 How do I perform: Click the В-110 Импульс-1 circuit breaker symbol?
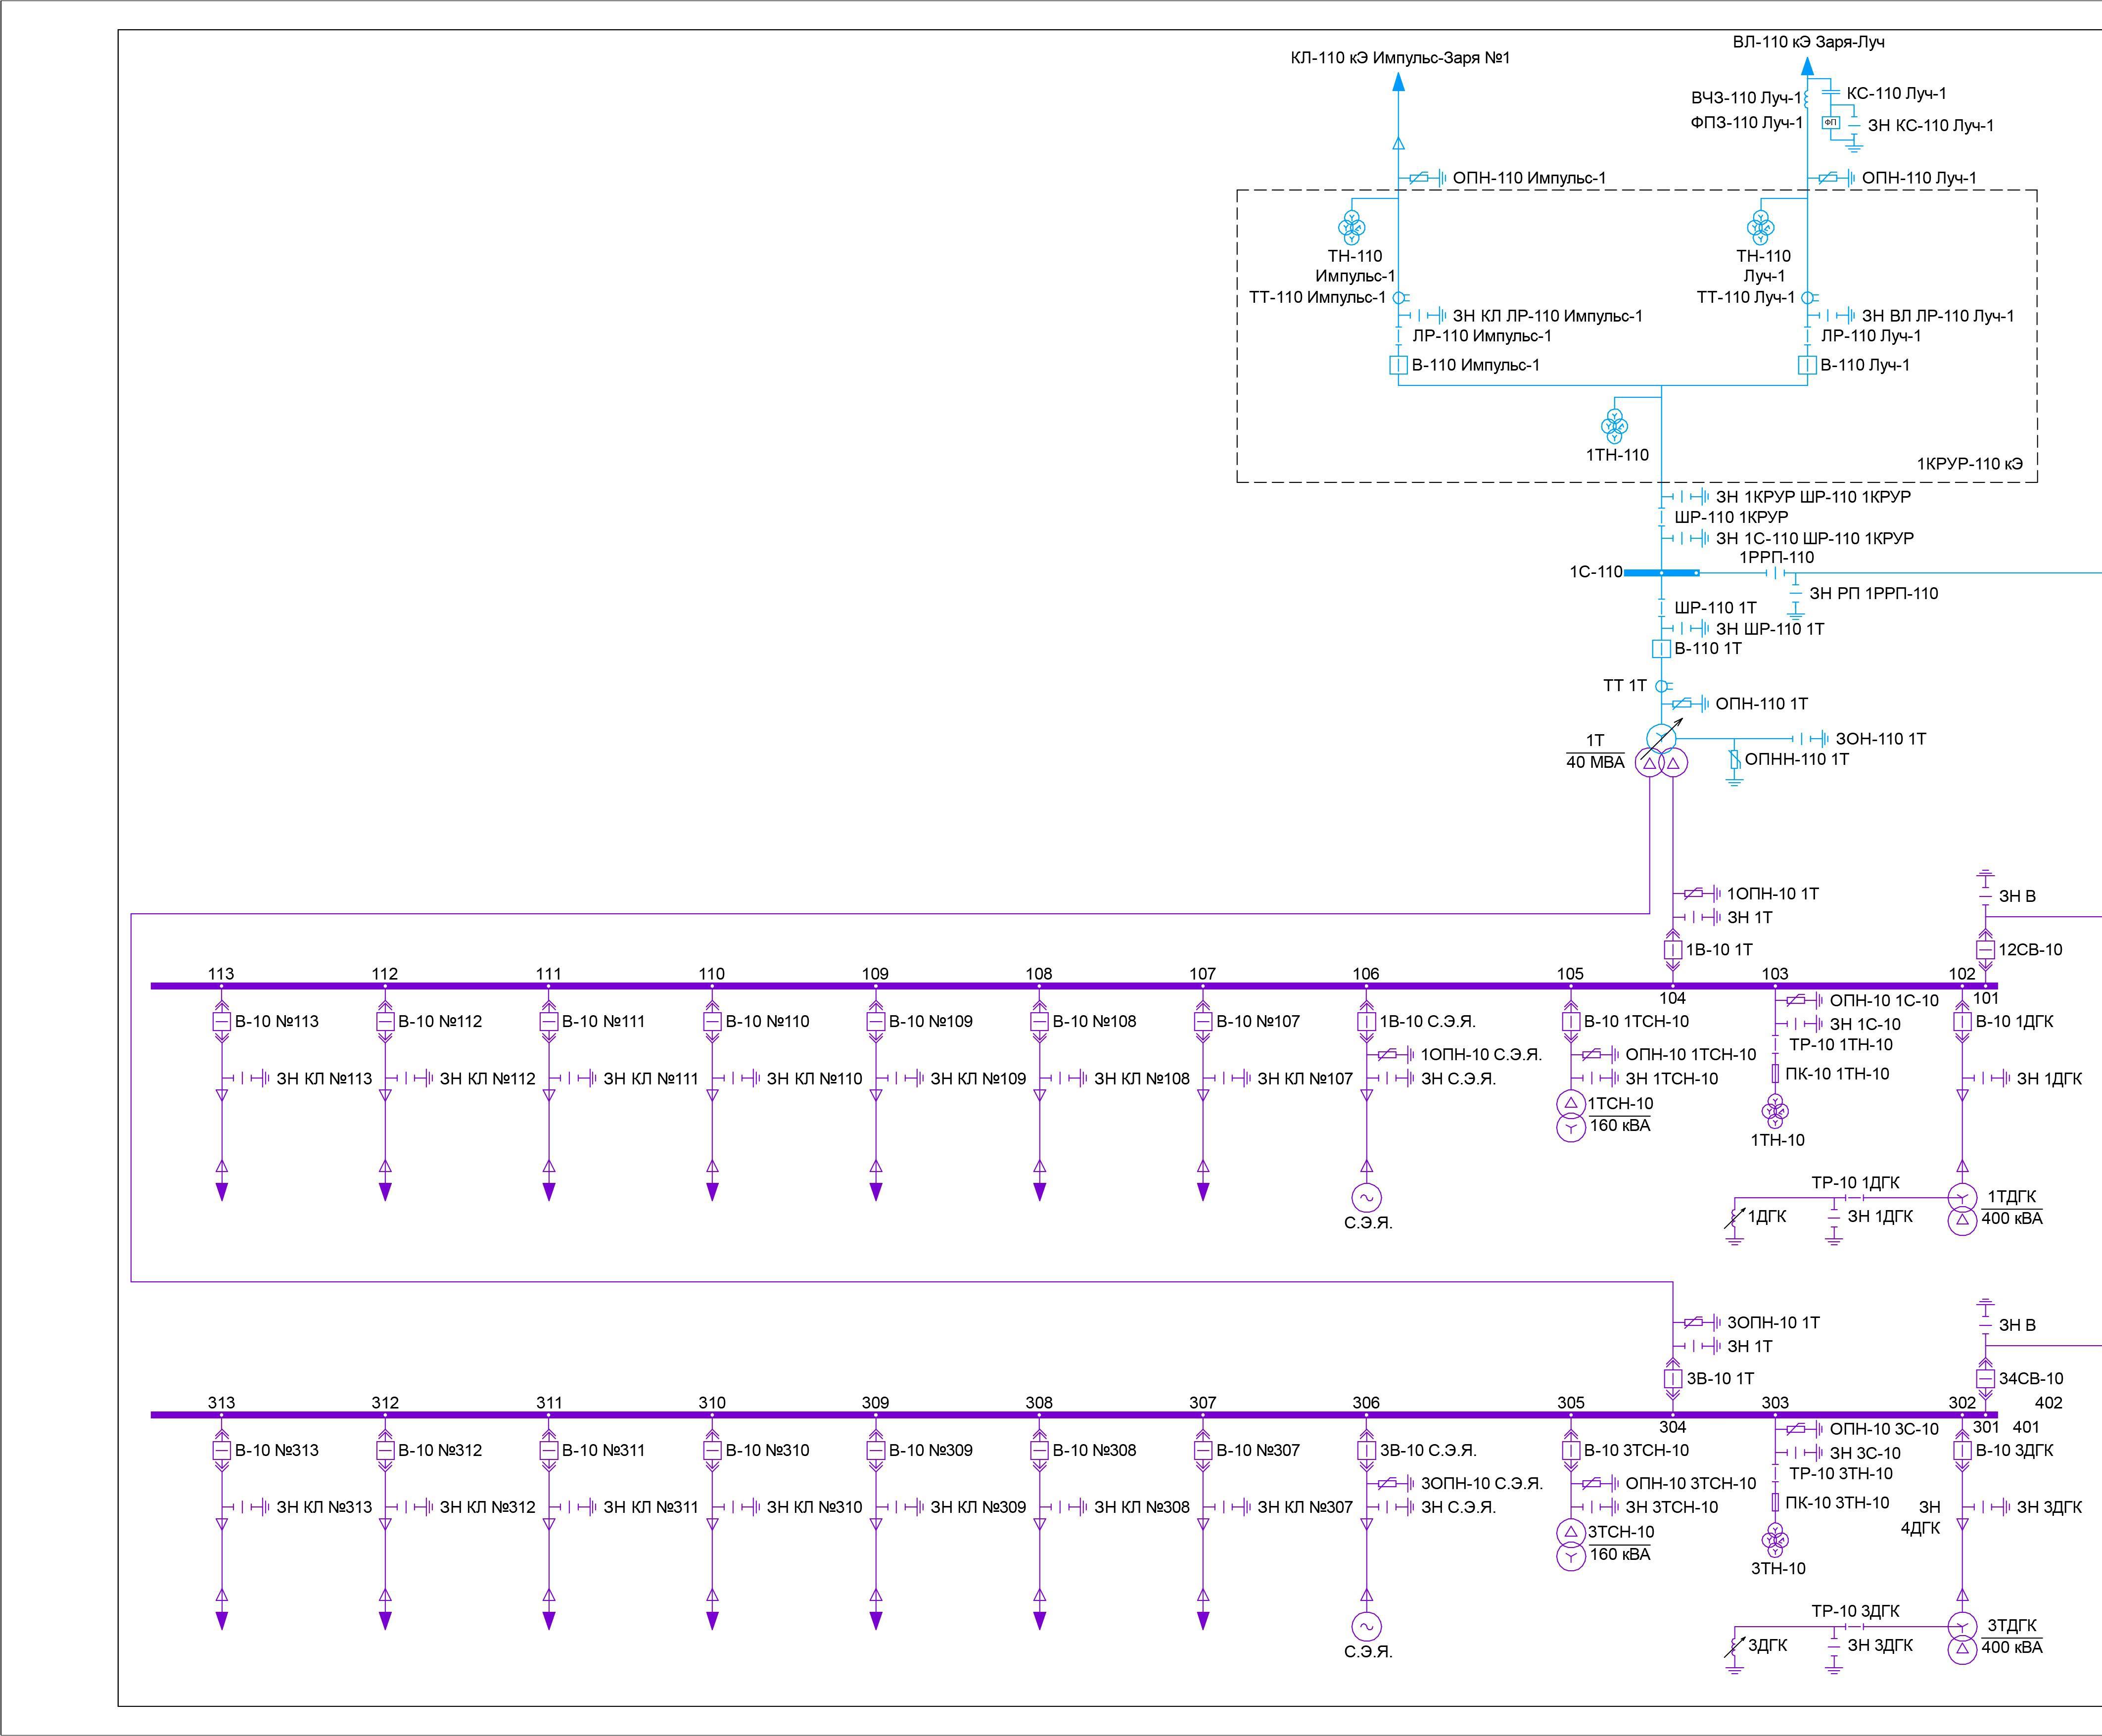point(1398,365)
